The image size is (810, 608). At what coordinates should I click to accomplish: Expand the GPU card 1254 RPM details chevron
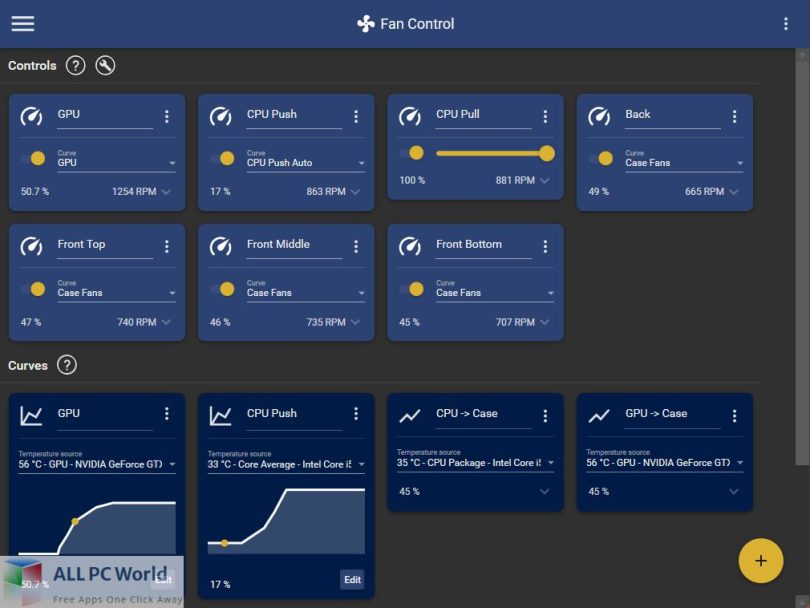(166, 192)
